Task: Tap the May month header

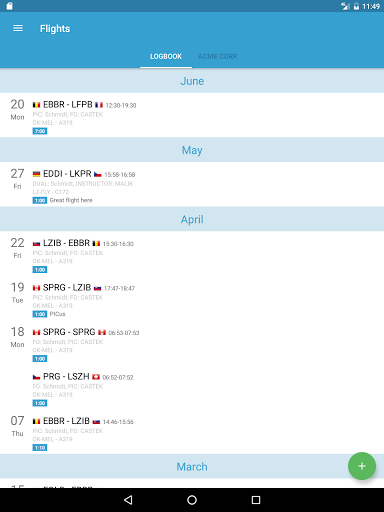Action: click(192, 150)
